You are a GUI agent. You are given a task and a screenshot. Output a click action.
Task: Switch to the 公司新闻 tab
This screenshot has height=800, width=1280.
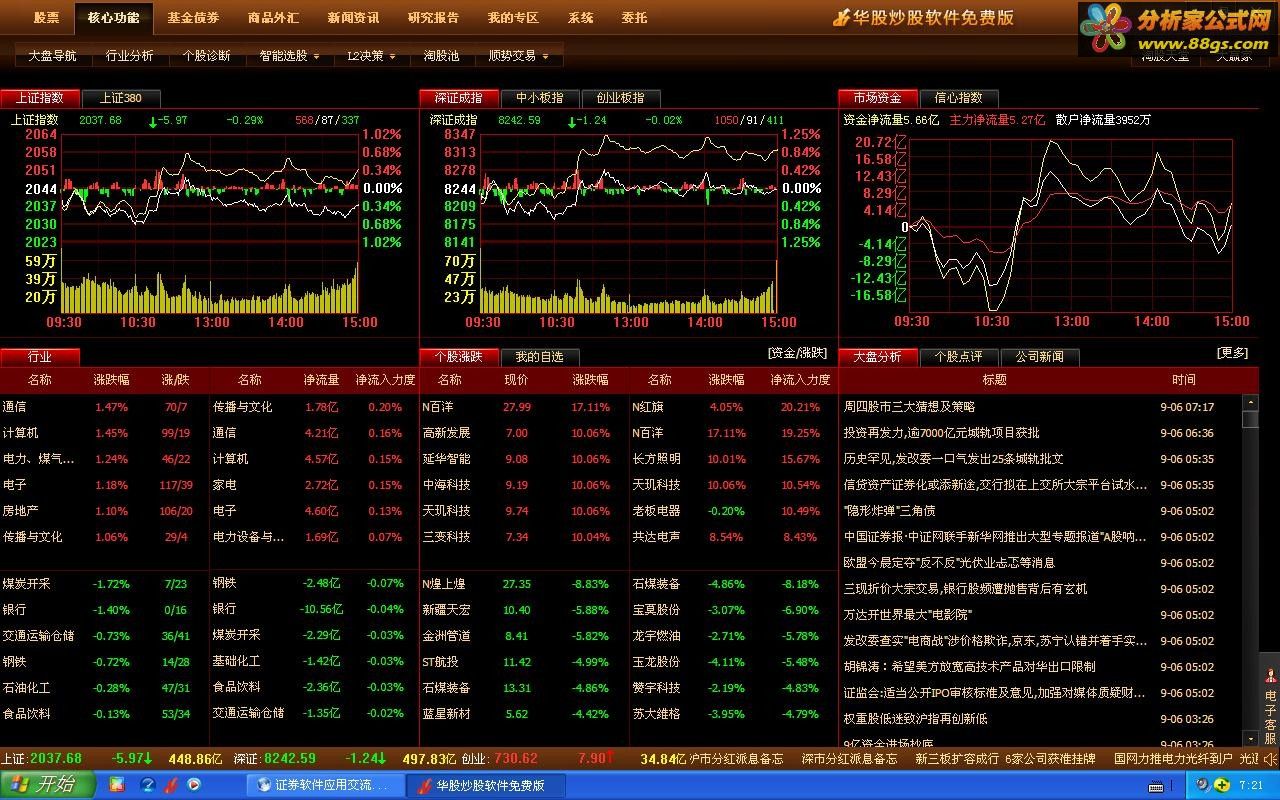(1040, 357)
